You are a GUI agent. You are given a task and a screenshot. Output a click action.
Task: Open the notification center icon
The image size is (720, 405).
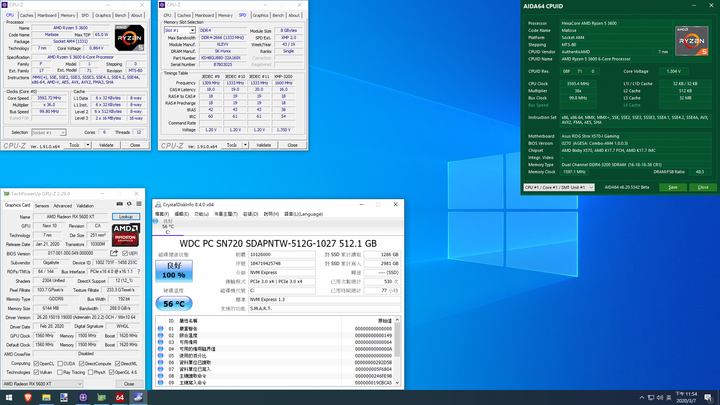click(x=709, y=398)
